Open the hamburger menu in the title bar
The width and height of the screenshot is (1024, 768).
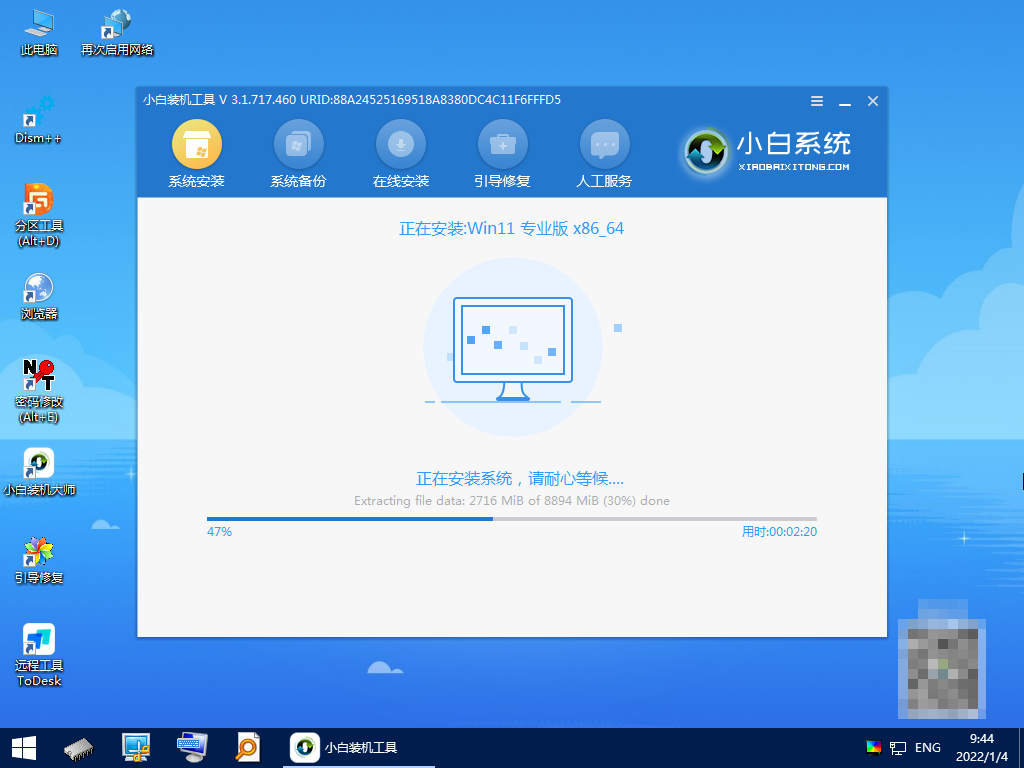click(816, 100)
